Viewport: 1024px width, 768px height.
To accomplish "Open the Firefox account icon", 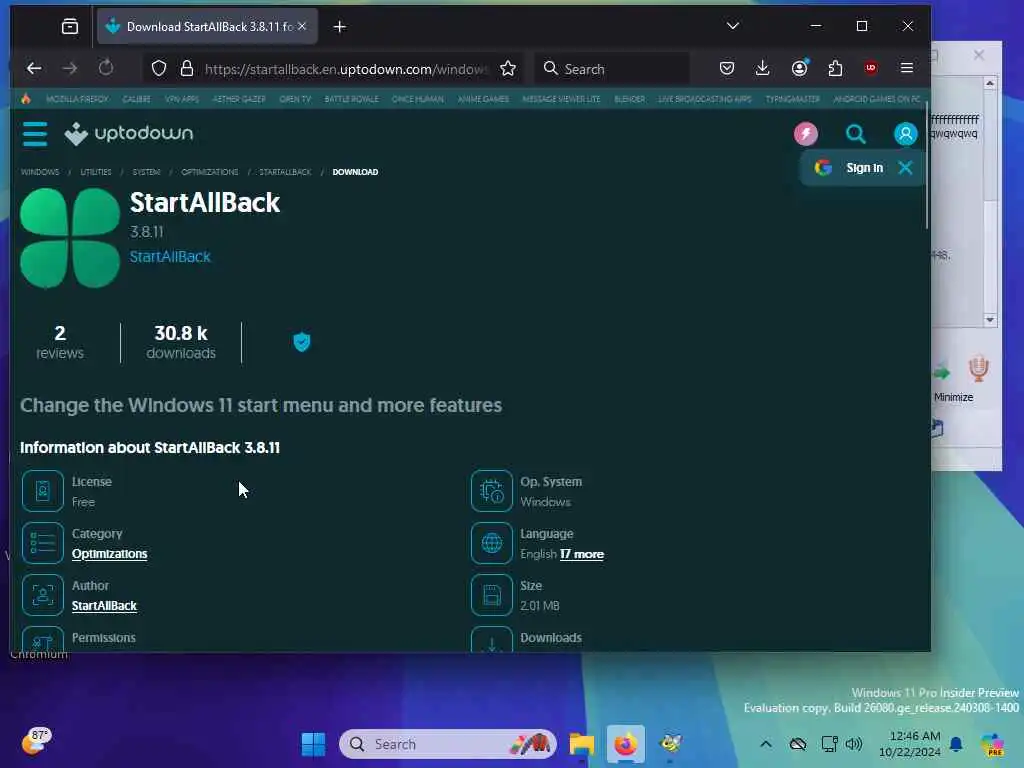I will click(799, 68).
